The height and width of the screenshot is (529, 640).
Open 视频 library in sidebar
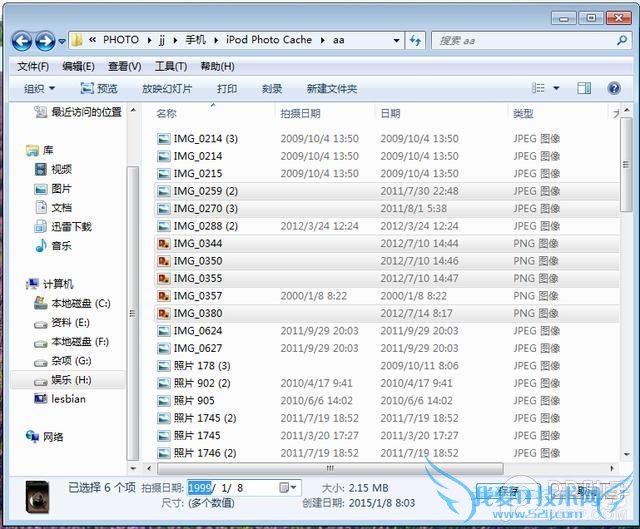[53, 169]
